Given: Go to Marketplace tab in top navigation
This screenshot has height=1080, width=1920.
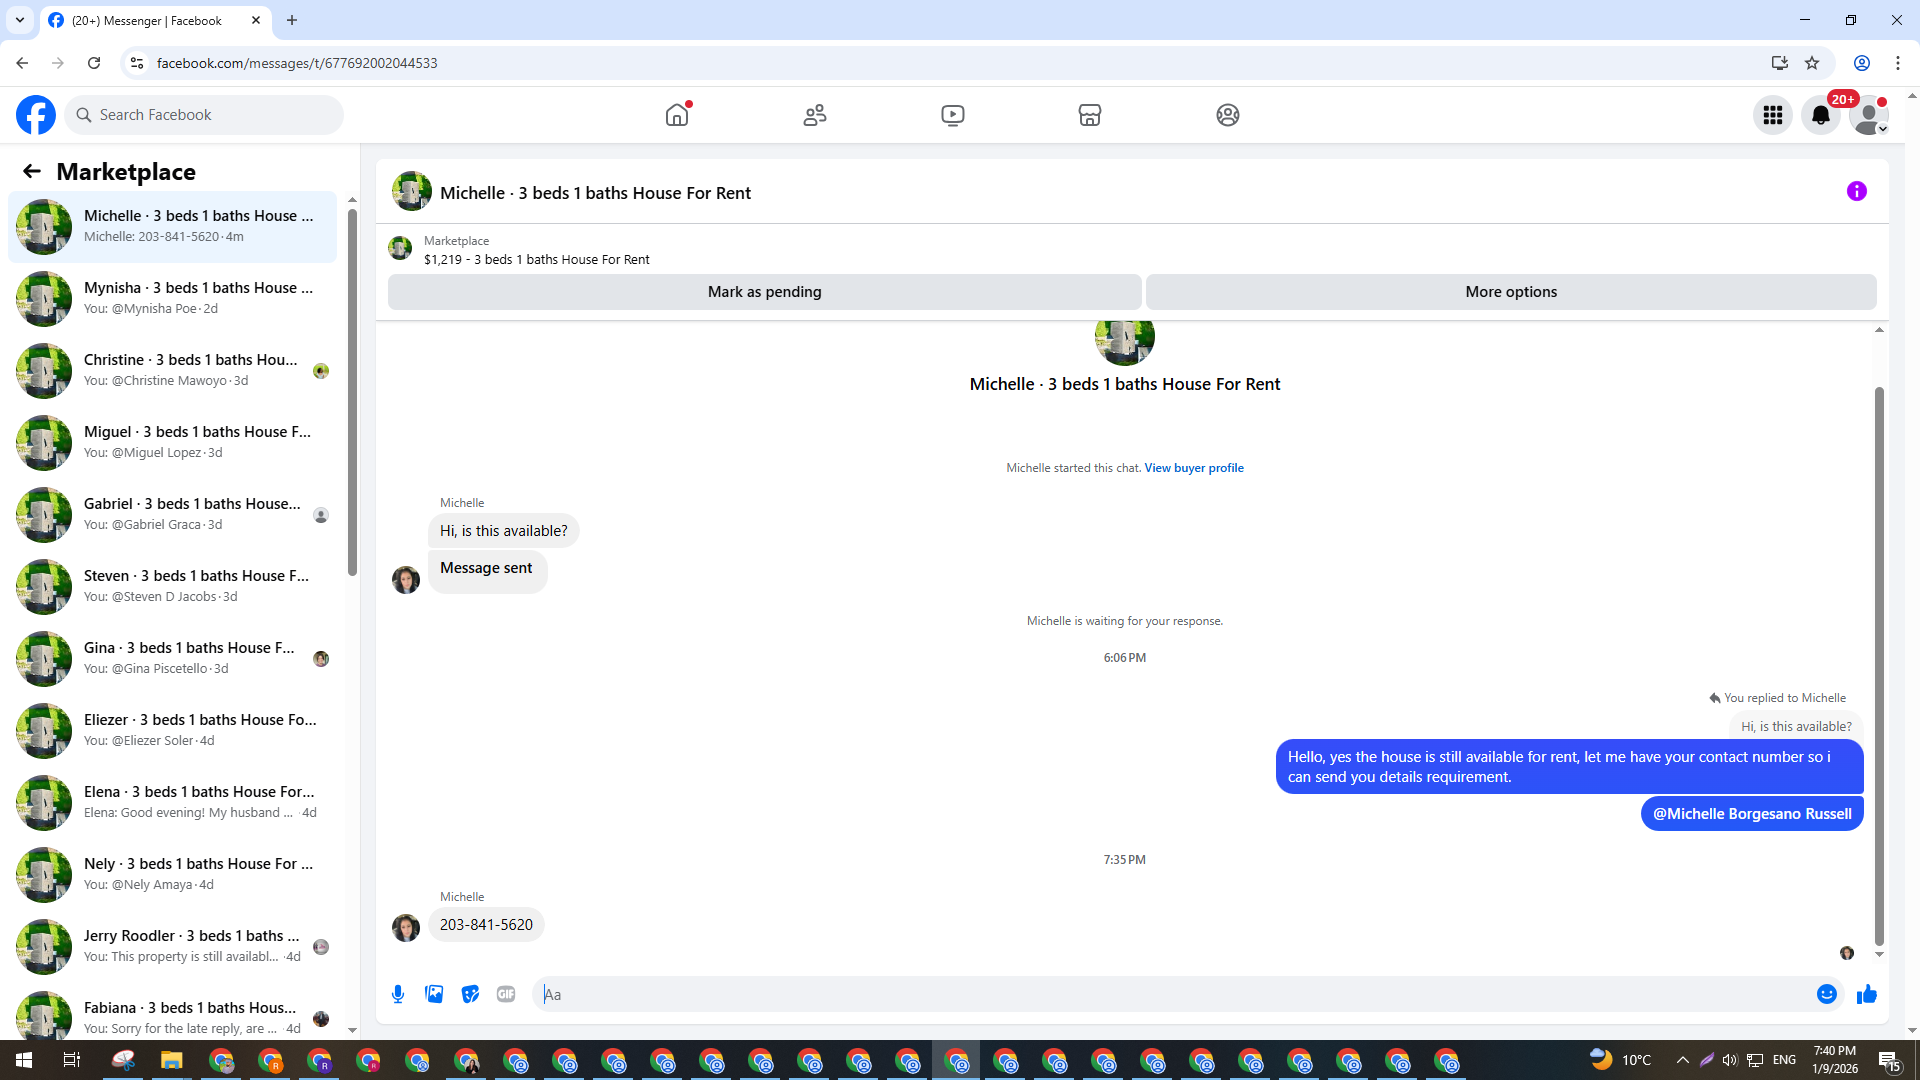Looking at the screenshot, I should (1089, 115).
